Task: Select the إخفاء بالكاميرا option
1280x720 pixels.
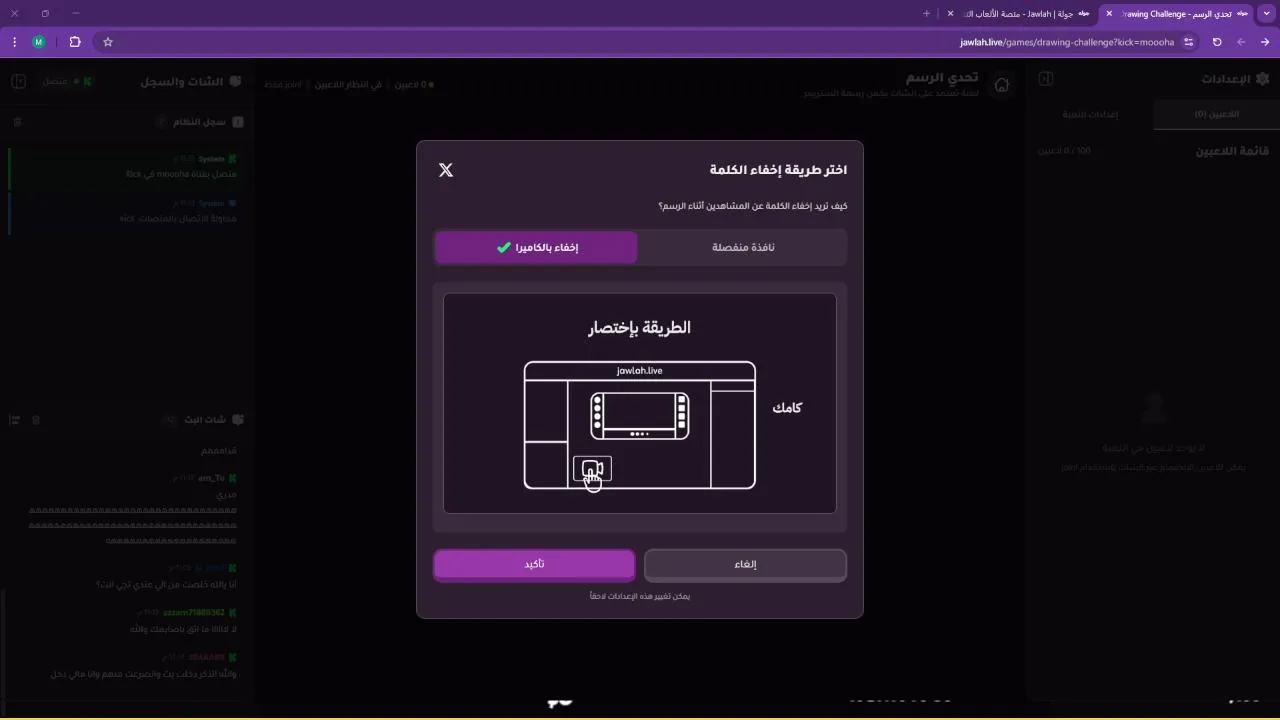Action: 536,247
